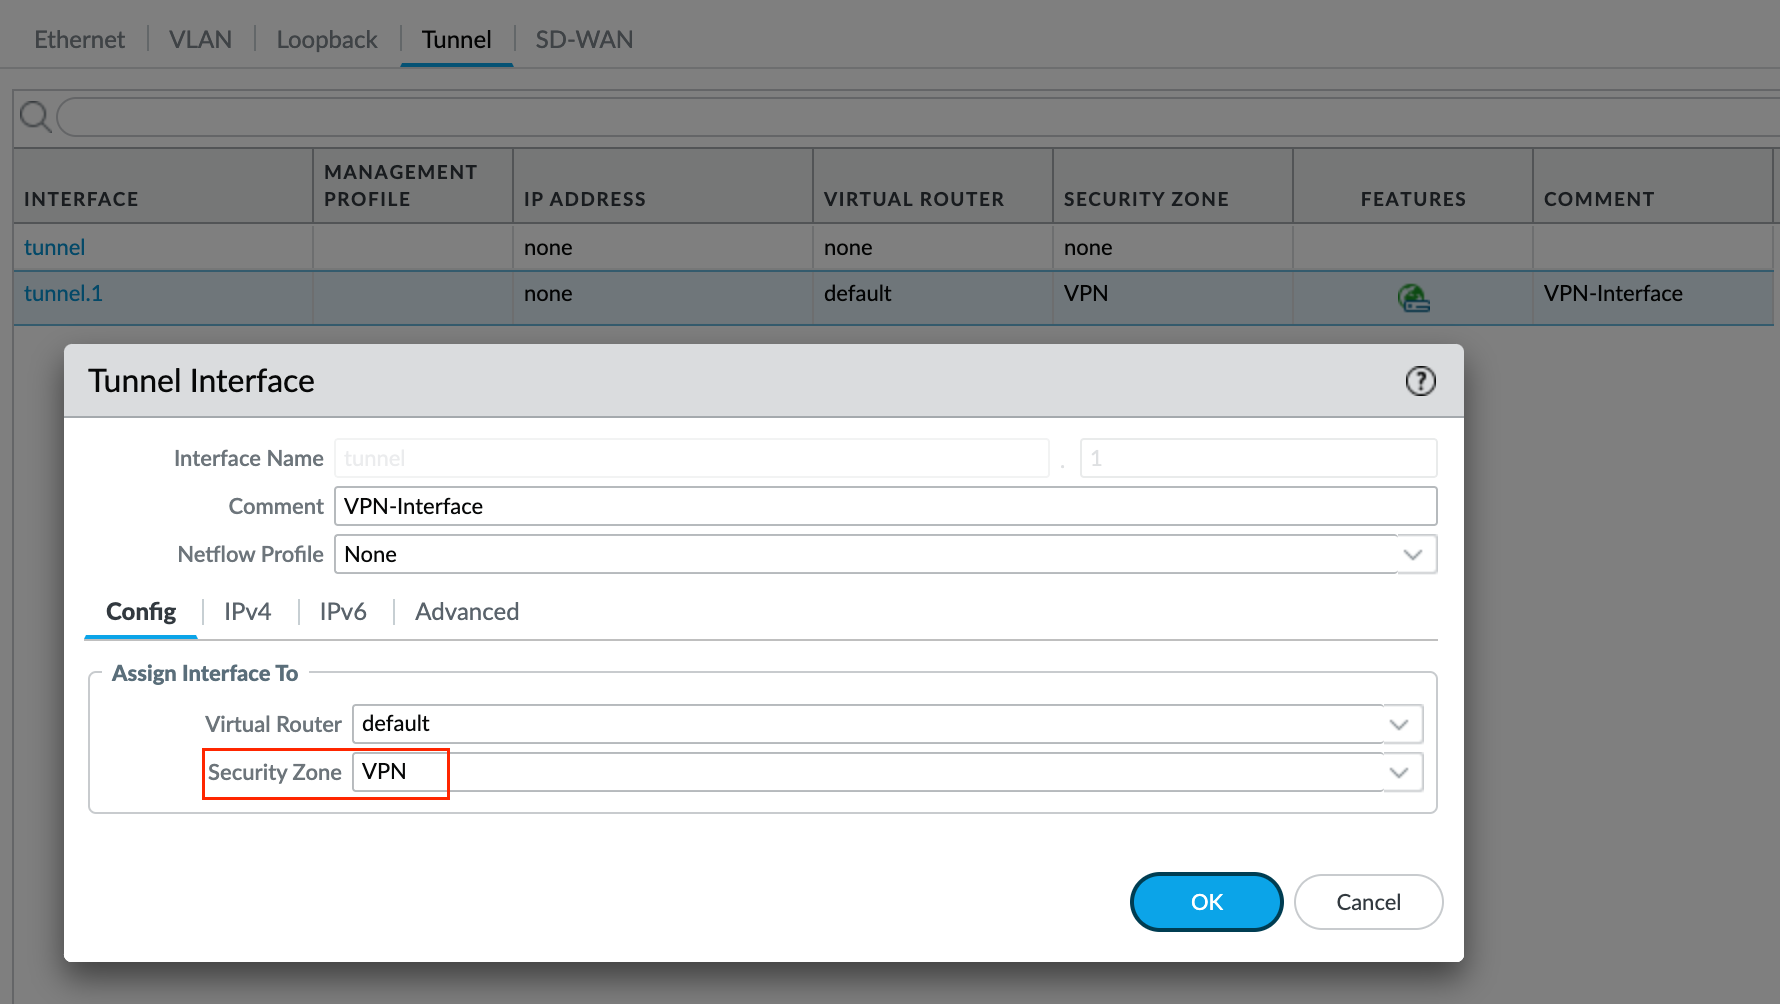Open help for the Tunnel Interface dialog
The image size is (1780, 1004).
click(1420, 381)
